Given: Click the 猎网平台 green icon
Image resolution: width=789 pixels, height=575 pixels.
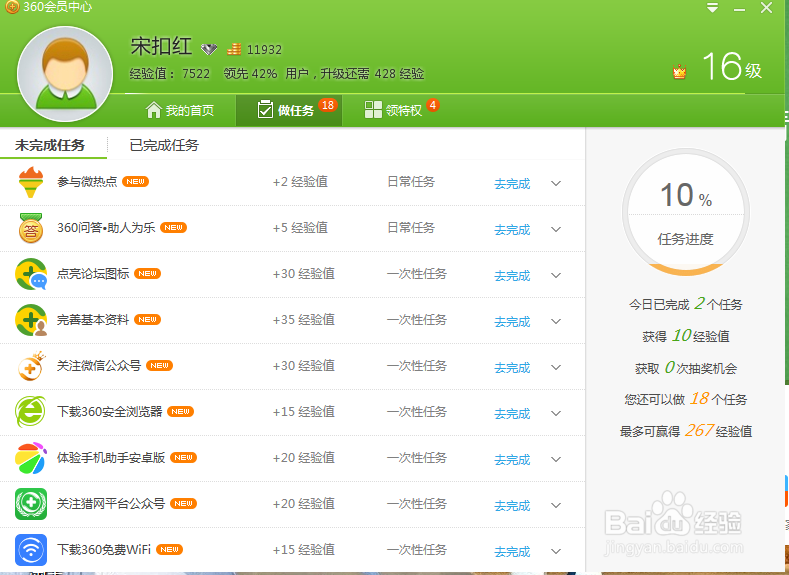Looking at the screenshot, I should pos(31,504).
